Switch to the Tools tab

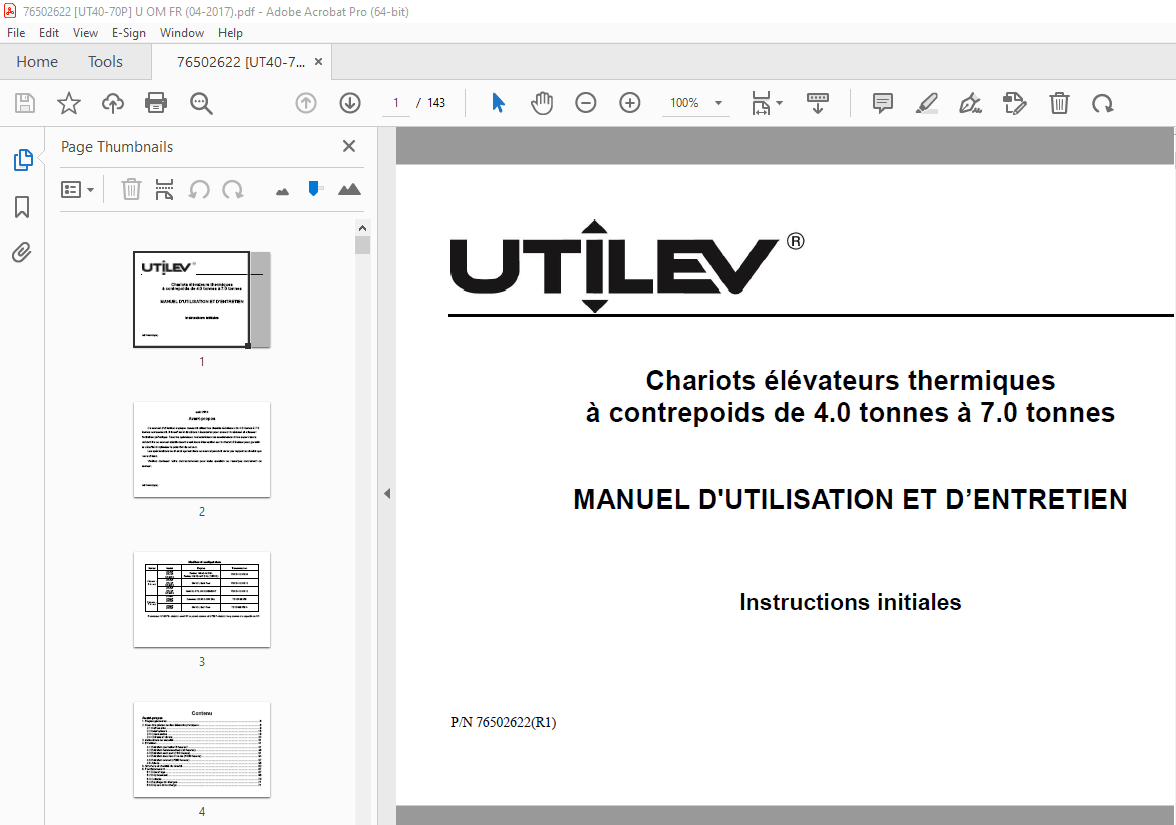point(105,61)
